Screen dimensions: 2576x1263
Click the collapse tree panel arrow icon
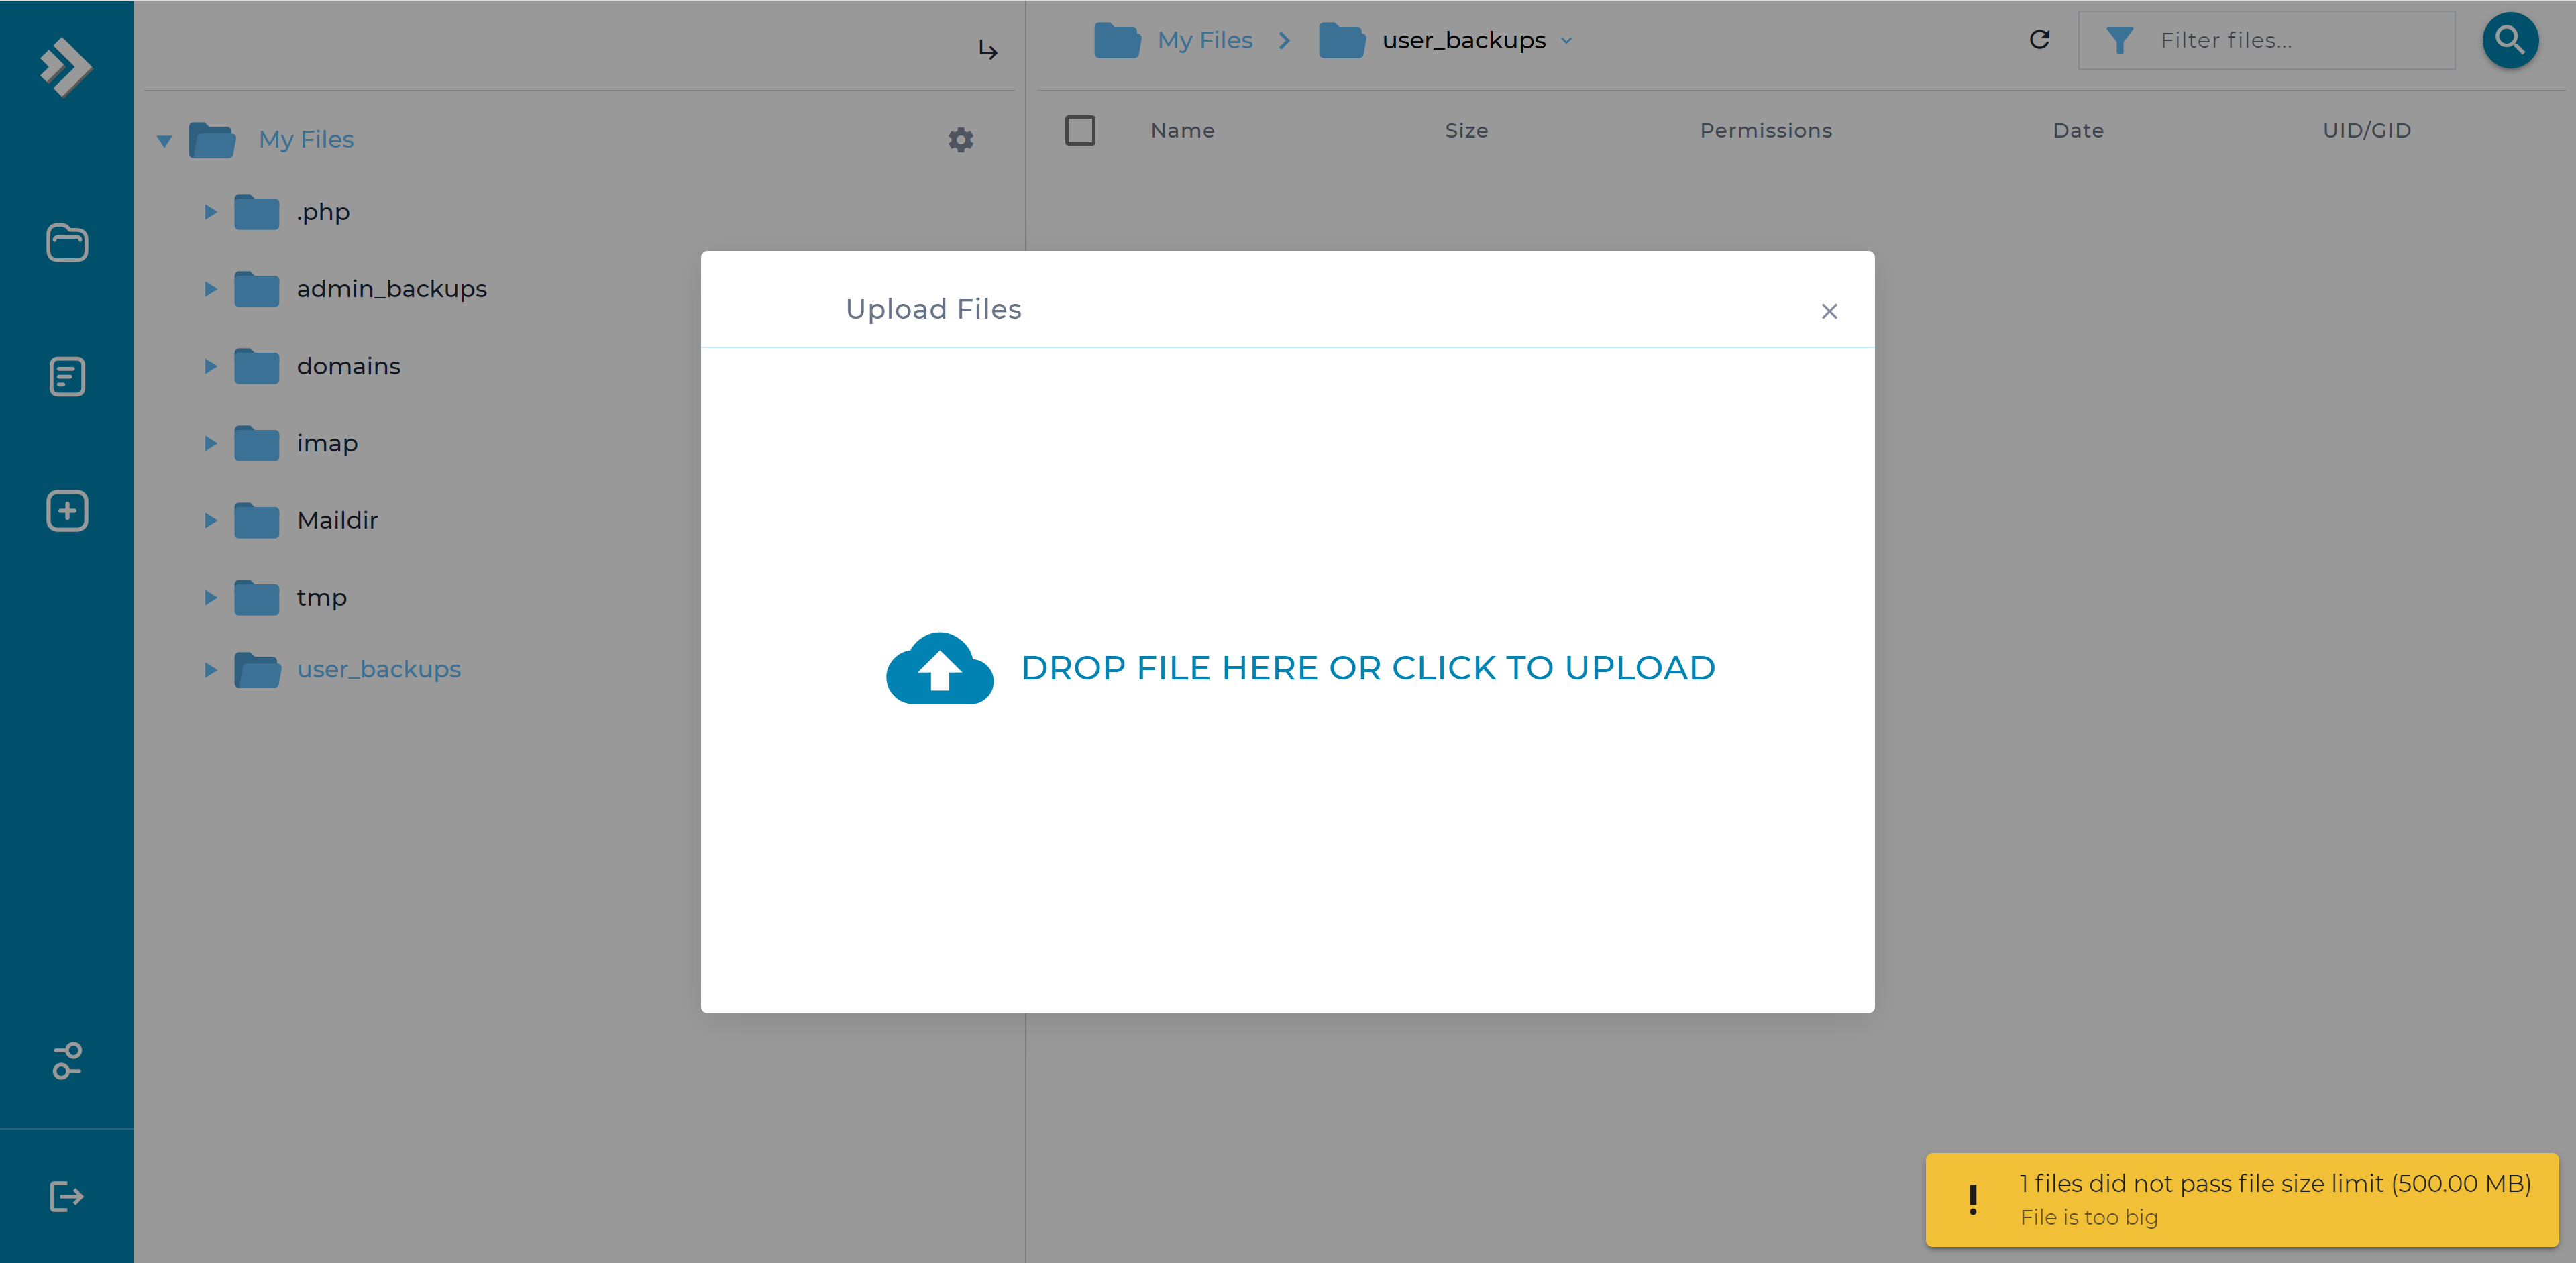[988, 50]
